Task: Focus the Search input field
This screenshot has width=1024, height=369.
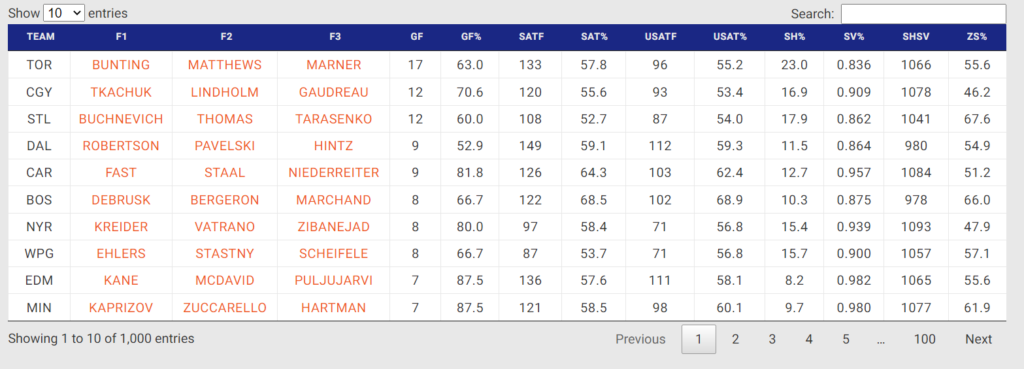Action: click(x=923, y=14)
